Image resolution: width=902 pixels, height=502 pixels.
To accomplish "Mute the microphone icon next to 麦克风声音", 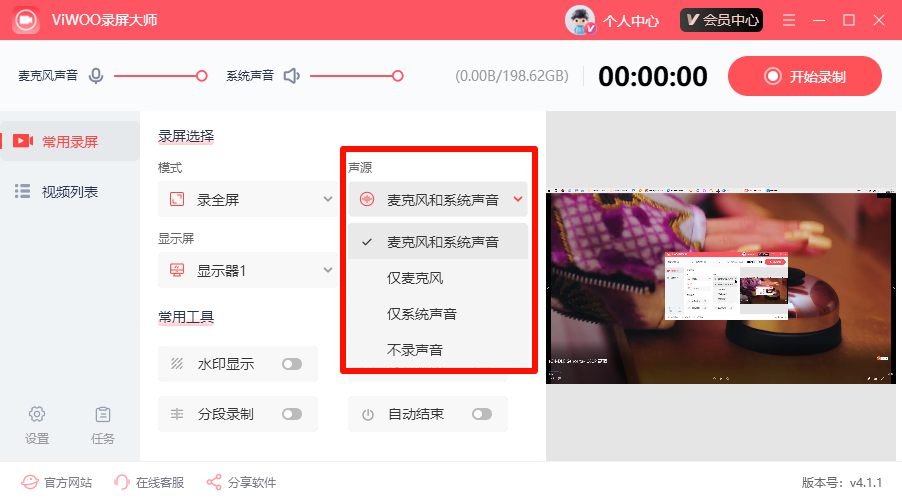I will (96, 76).
